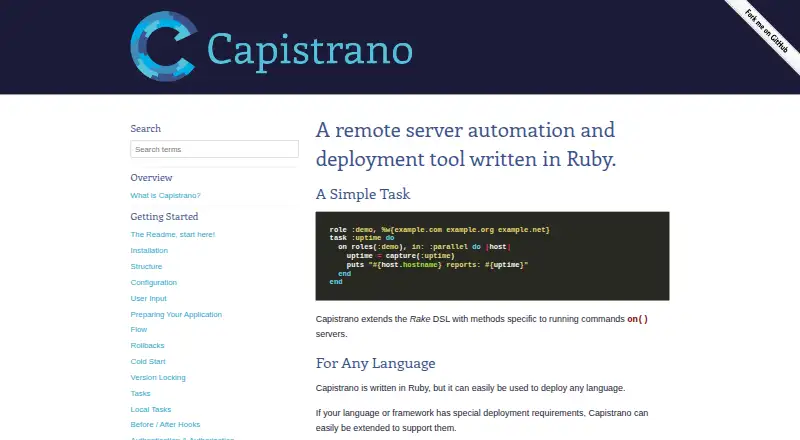Viewport: 800px width, 440px height.
Task: Click the on() inline code text
Action: click(x=637, y=319)
